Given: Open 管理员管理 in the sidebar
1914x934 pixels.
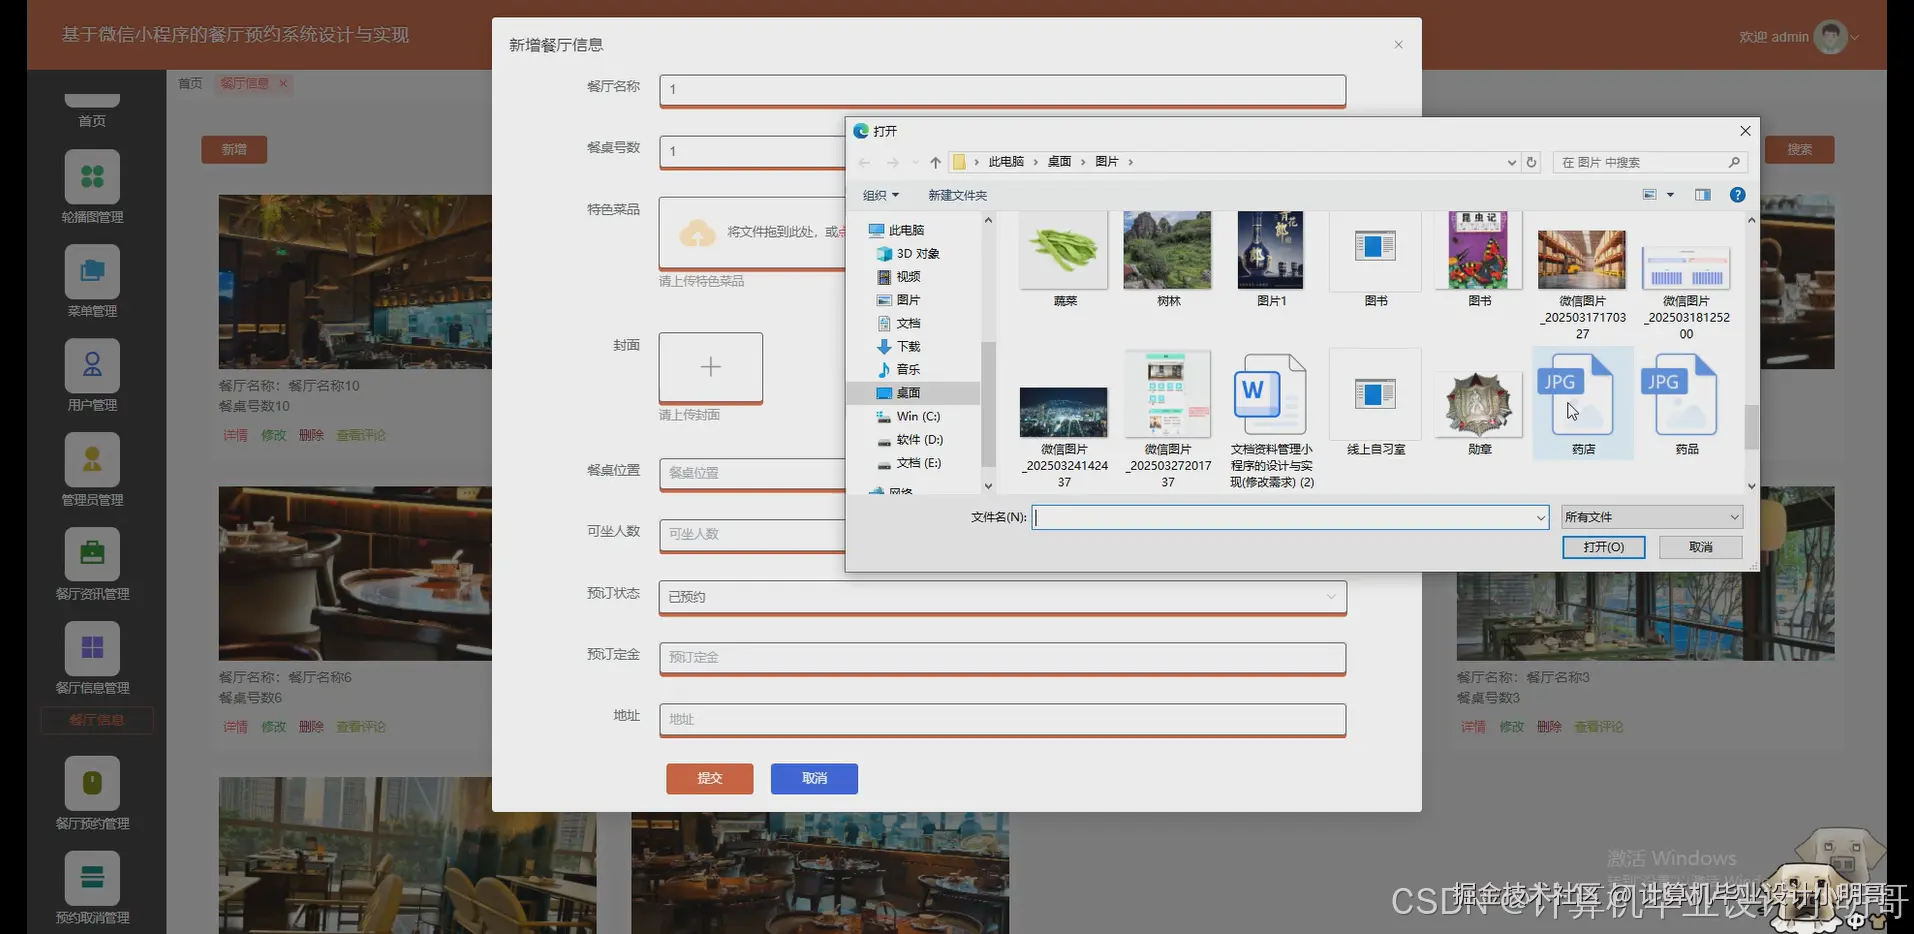Looking at the screenshot, I should [92, 470].
